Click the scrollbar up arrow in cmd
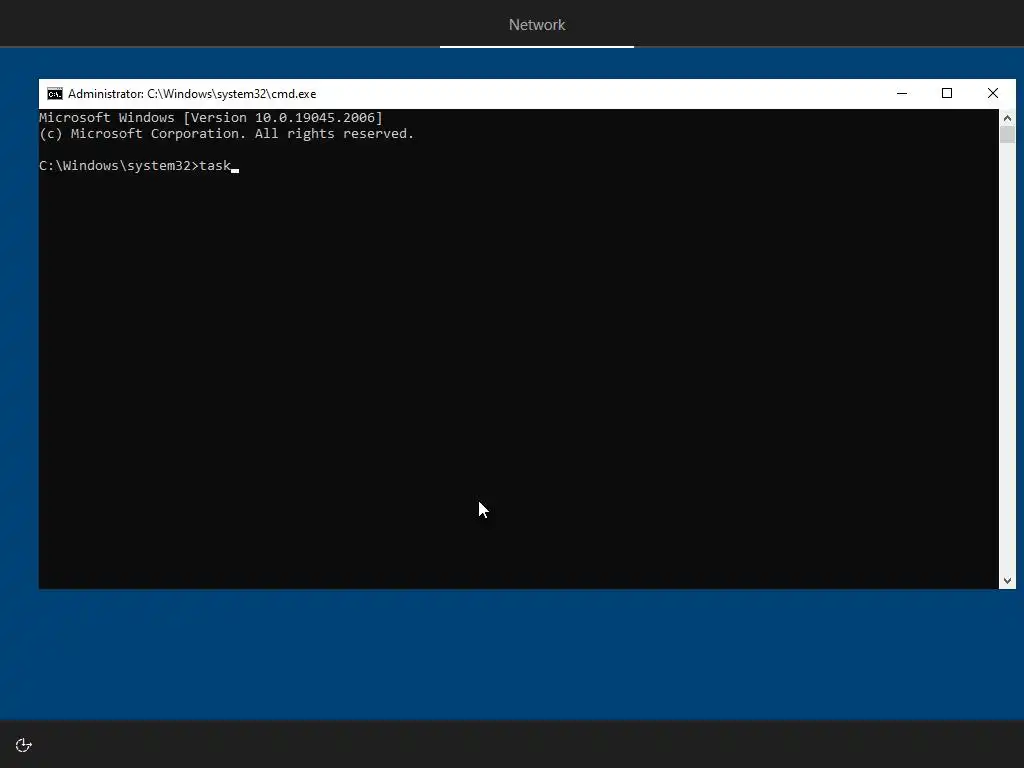Image resolution: width=1024 pixels, height=768 pixels. (x=1007, y=118)
